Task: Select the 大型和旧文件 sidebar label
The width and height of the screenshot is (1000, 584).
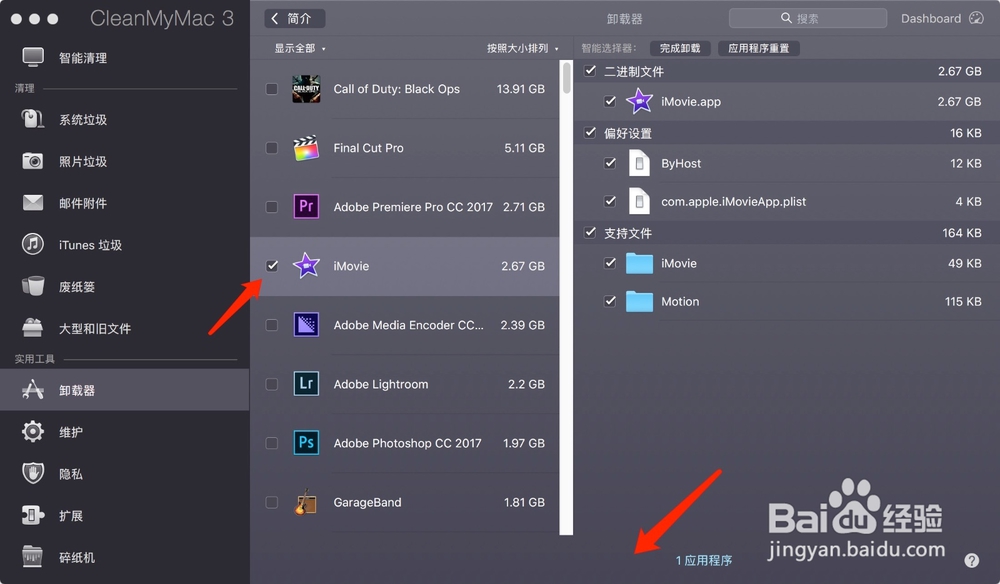Action: click(94, 328)
